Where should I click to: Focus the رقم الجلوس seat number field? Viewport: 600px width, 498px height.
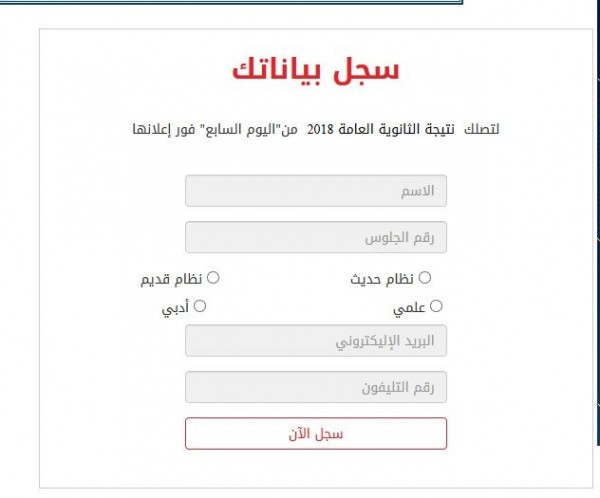(316, 237)
